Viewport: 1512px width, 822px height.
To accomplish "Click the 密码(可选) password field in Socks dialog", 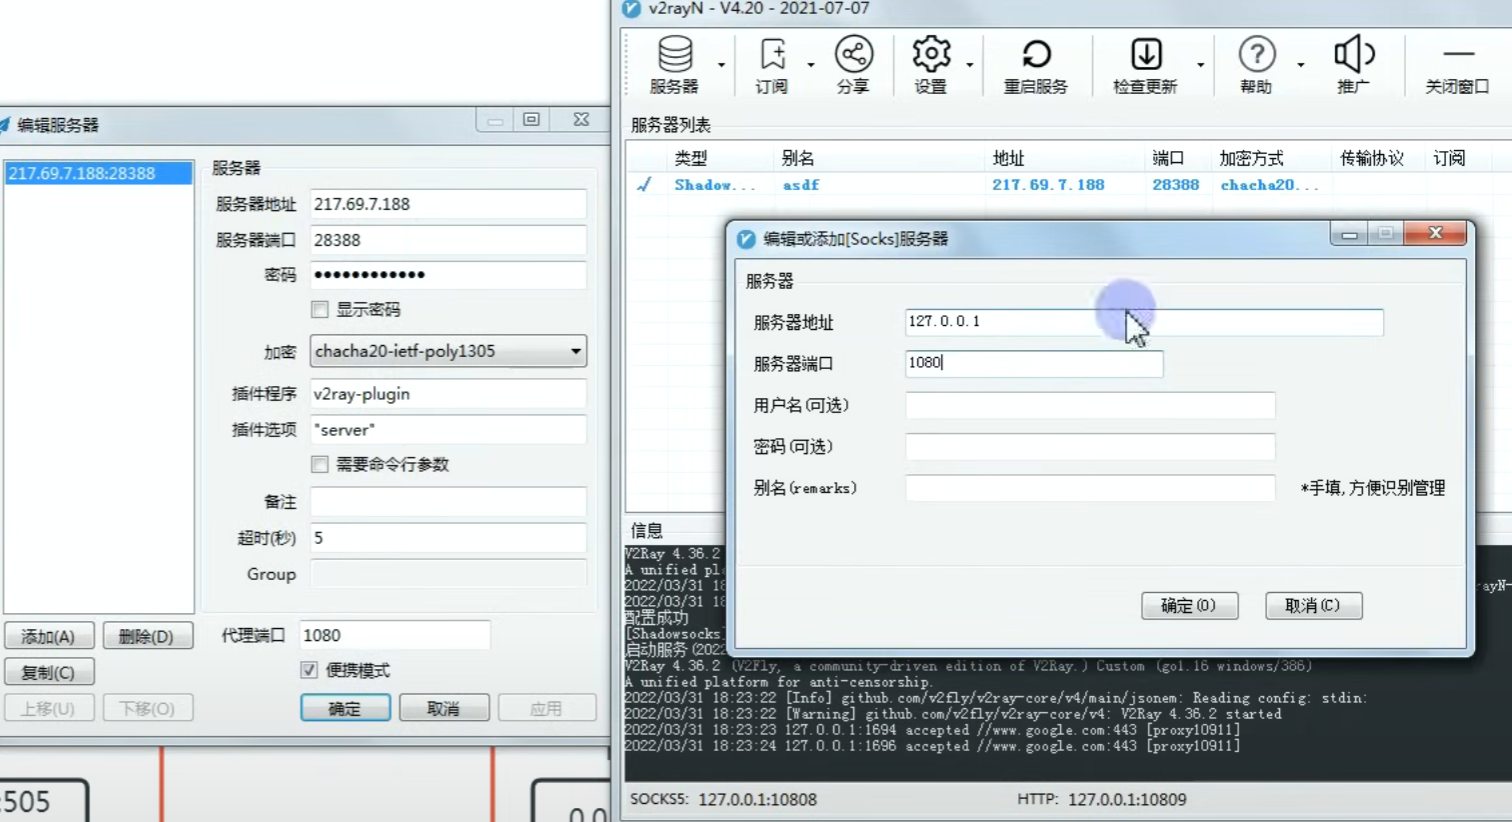I will [1090, 446].
